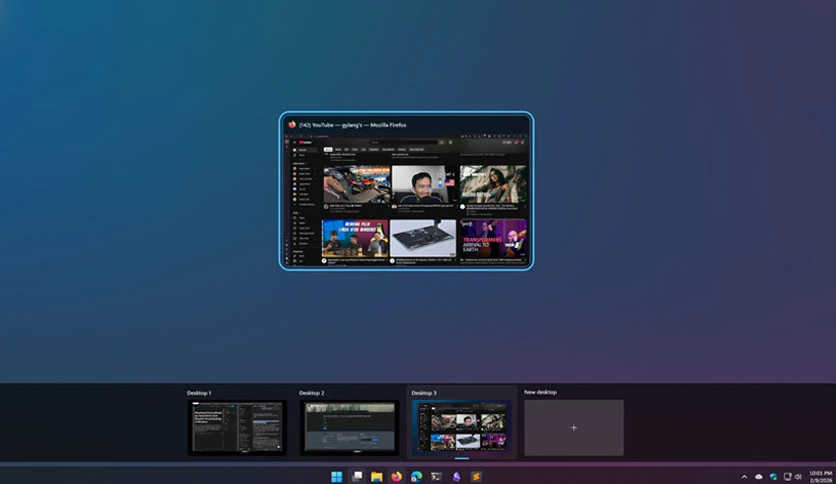Viewport: 836px width, 484px height.
Task: Open the purple Obsidian taskbar icon
Action: pos(456,477)
